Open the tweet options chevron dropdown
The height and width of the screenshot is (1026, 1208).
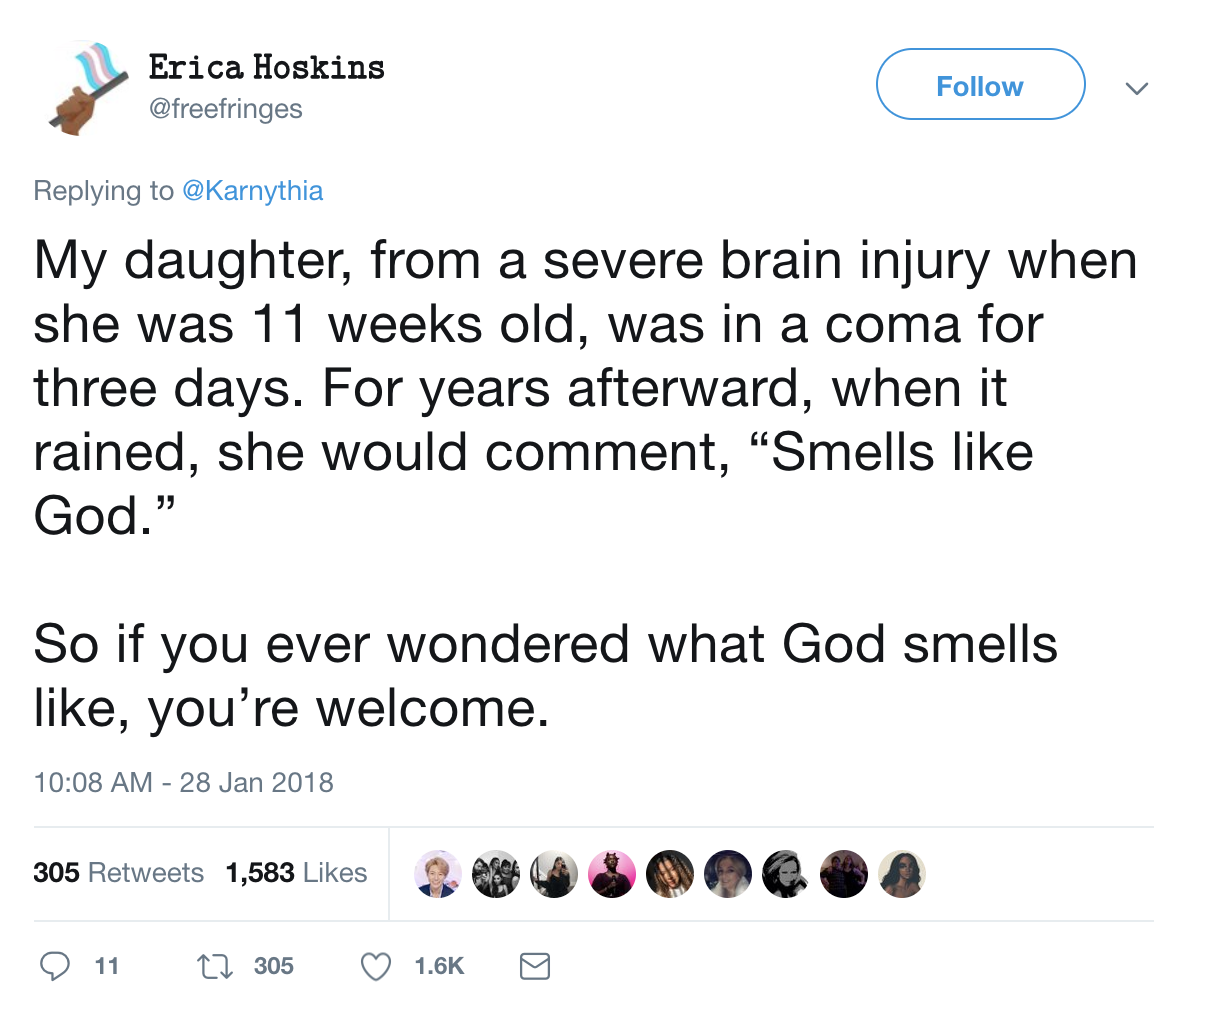click(x=1136, y=88)
